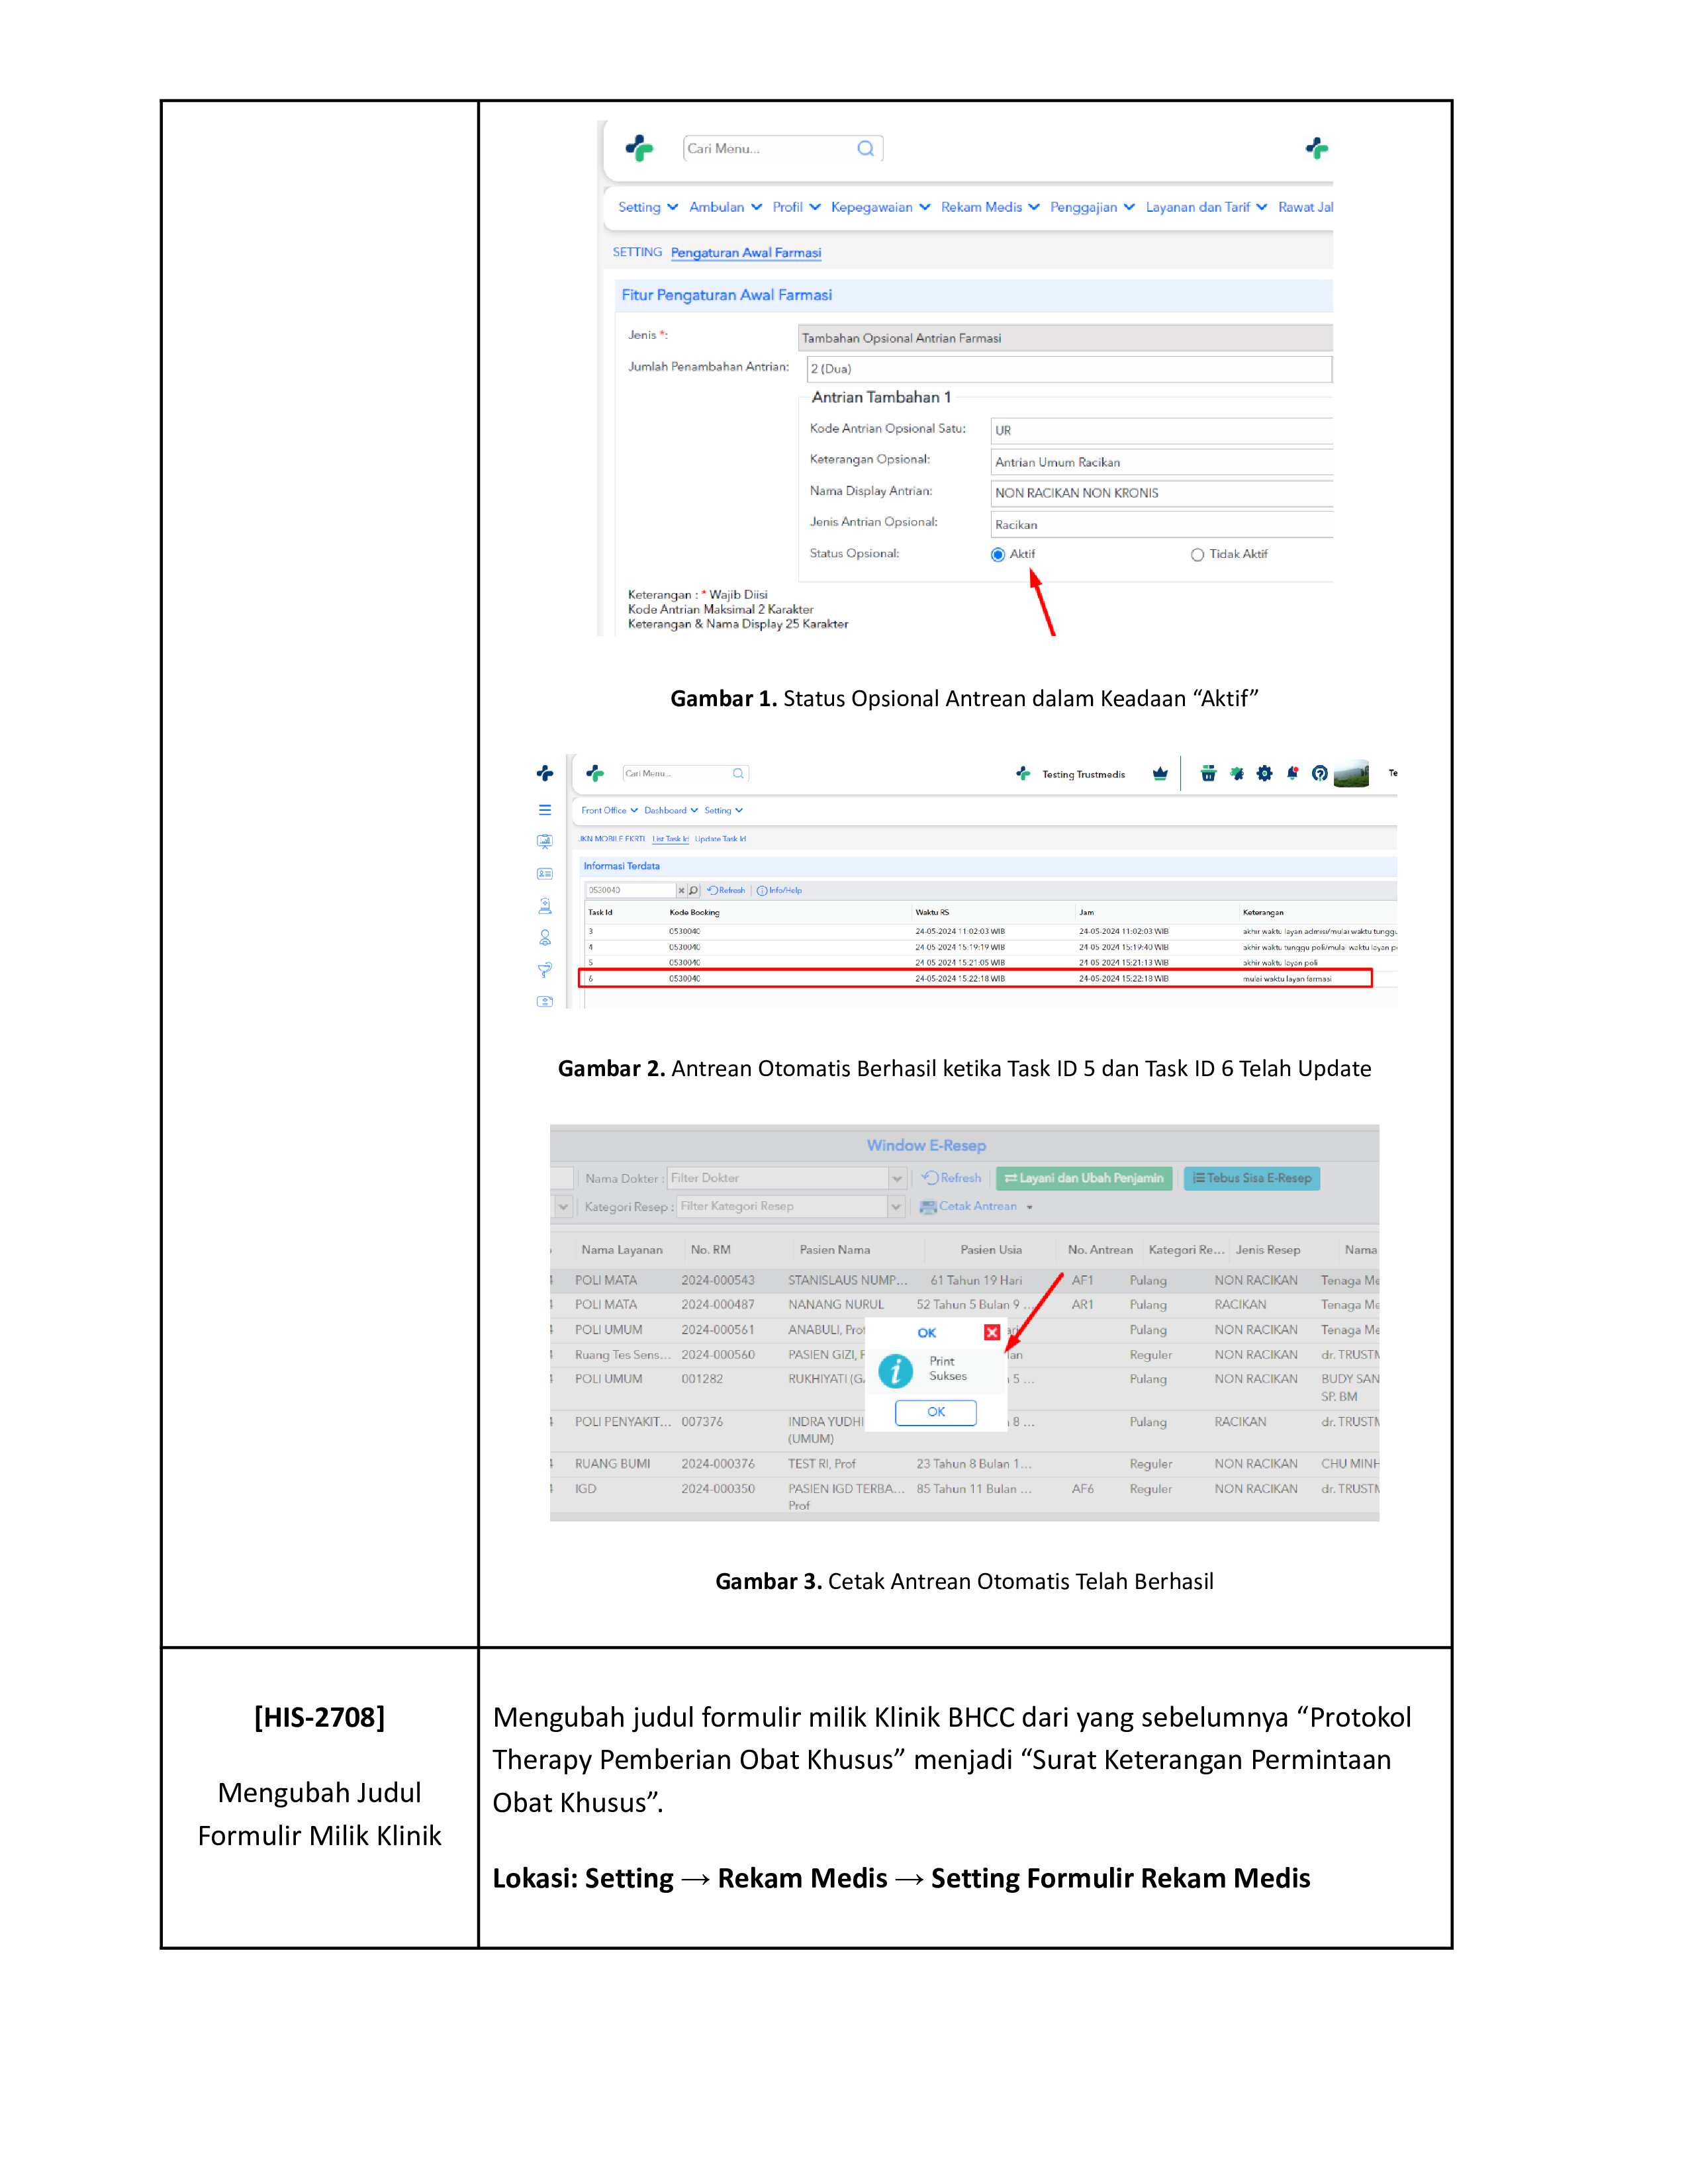Screen dimensions: 1688x2184
Task: Click the Trustmedis logo left of Cari Menu in Farmasi page
Action: [639, 149]
